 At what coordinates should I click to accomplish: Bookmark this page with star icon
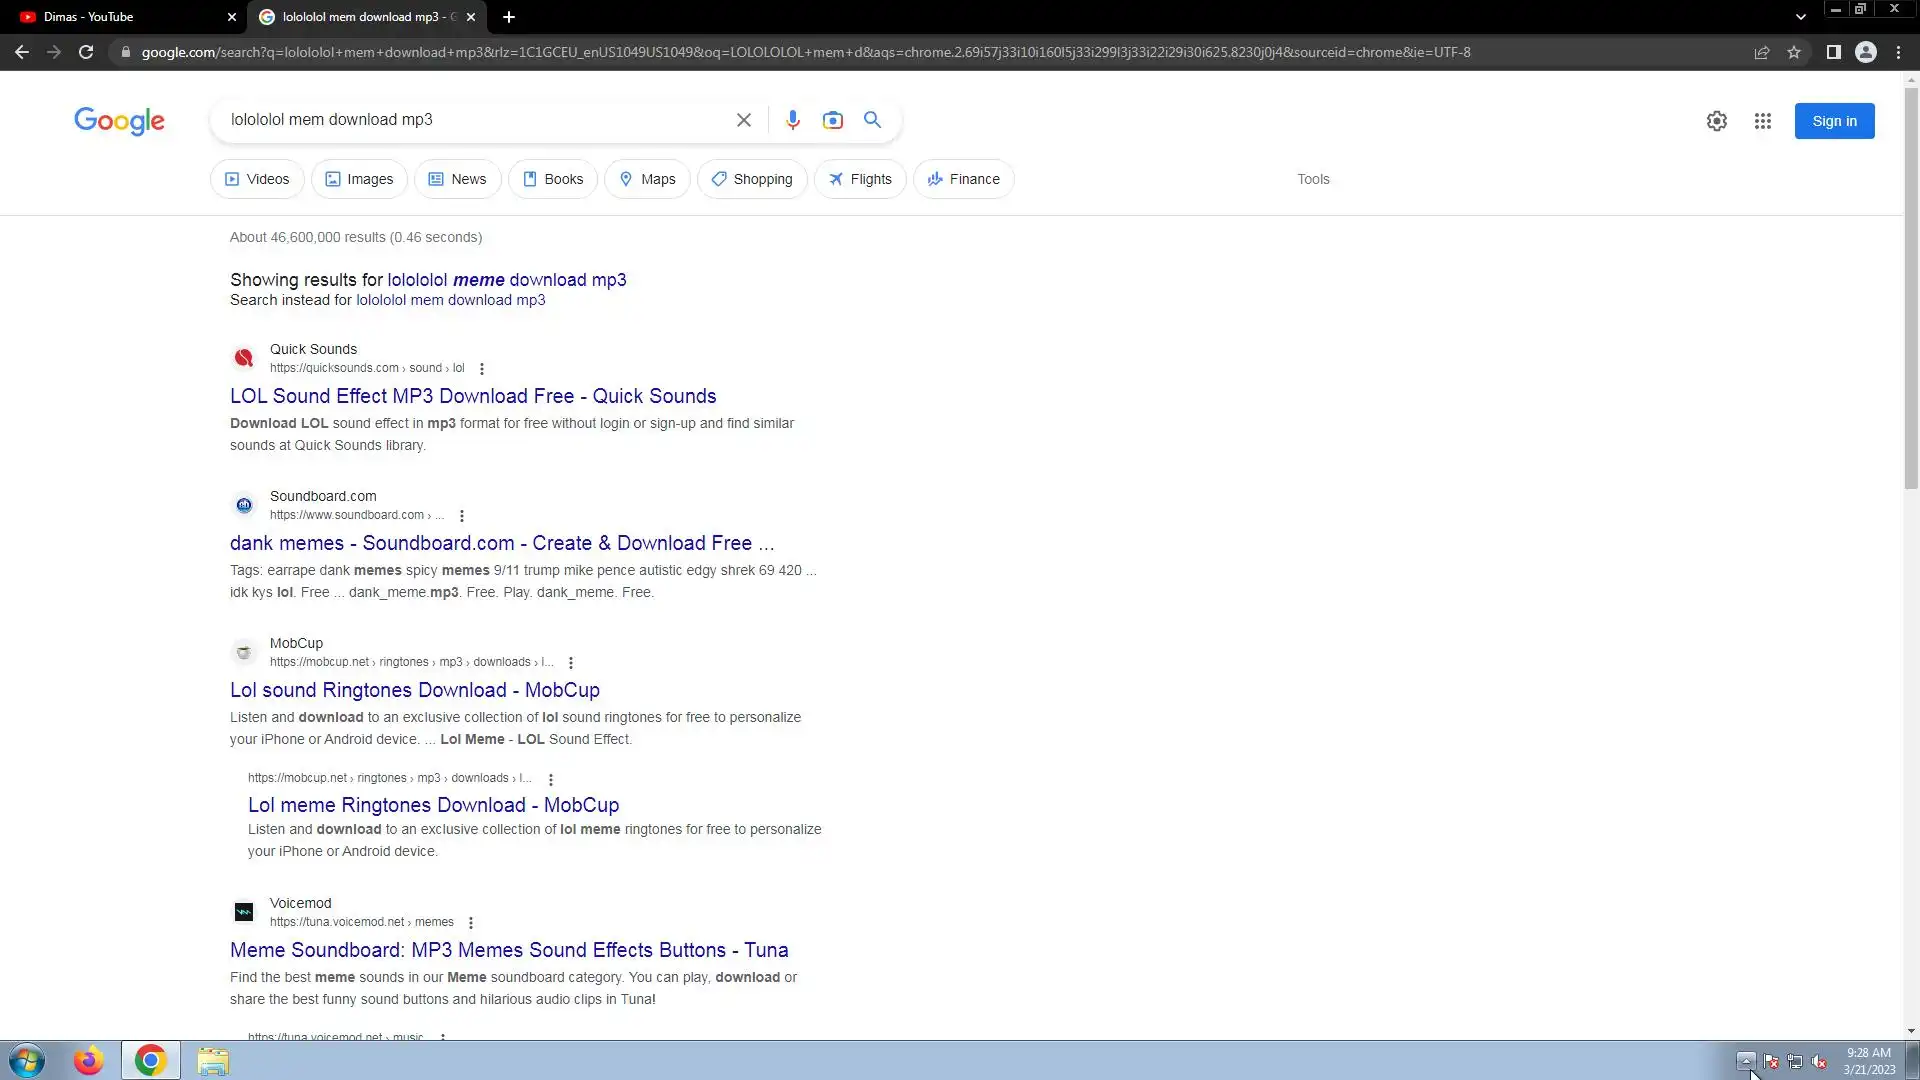1794,52
